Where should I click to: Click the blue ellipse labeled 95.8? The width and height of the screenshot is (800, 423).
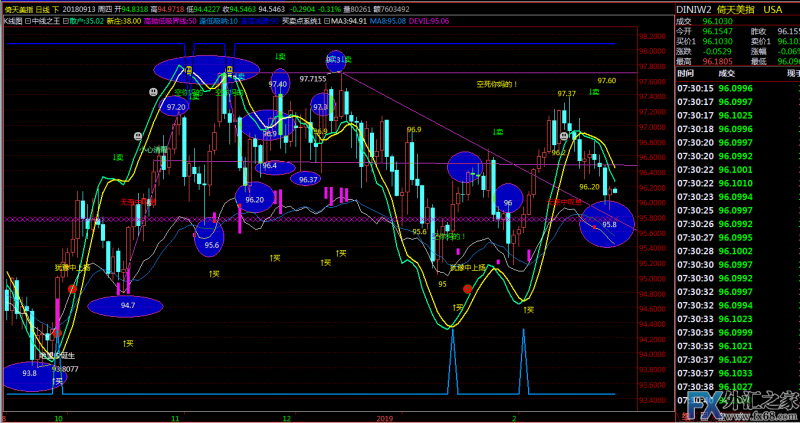click(607, 224)
